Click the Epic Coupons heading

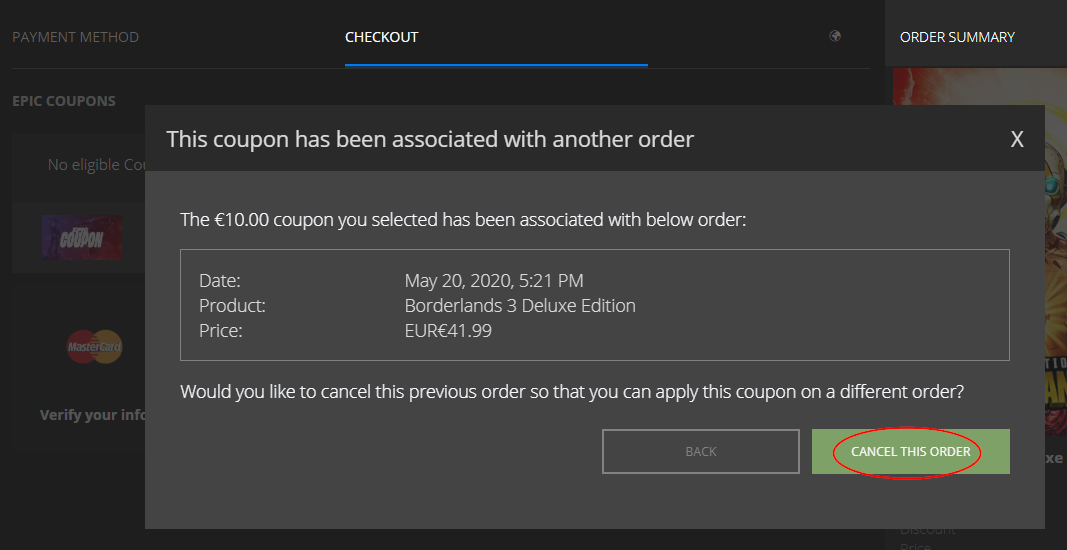pos(64,101)
